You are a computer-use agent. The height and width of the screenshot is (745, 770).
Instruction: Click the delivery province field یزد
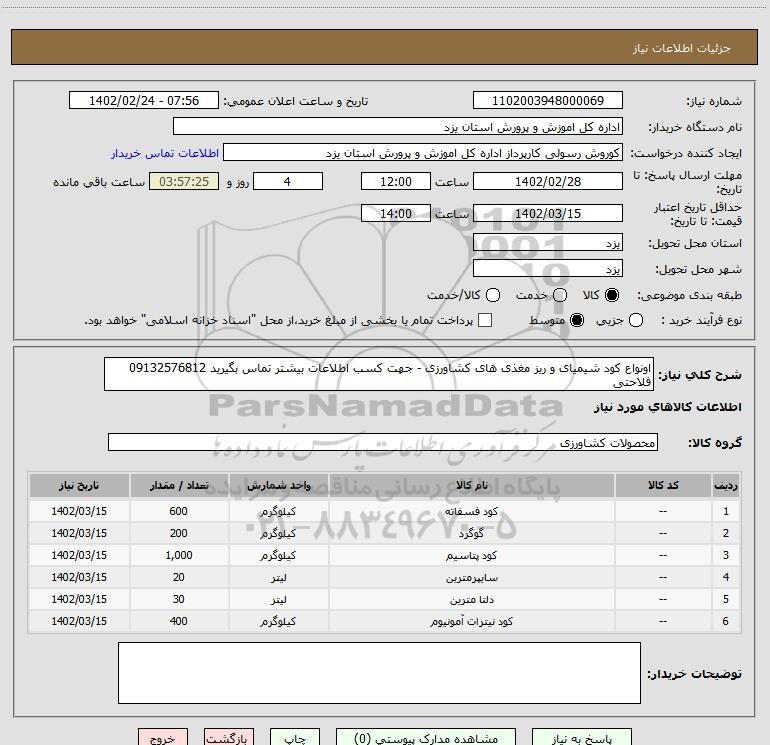coord(548,243)
